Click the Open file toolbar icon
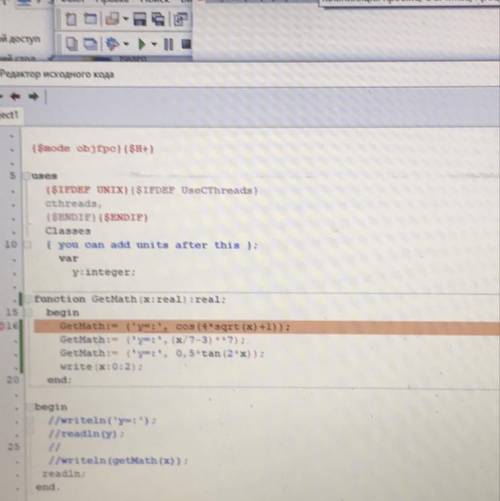Screen dimensions: 500x501 click(x=112, y=19)
